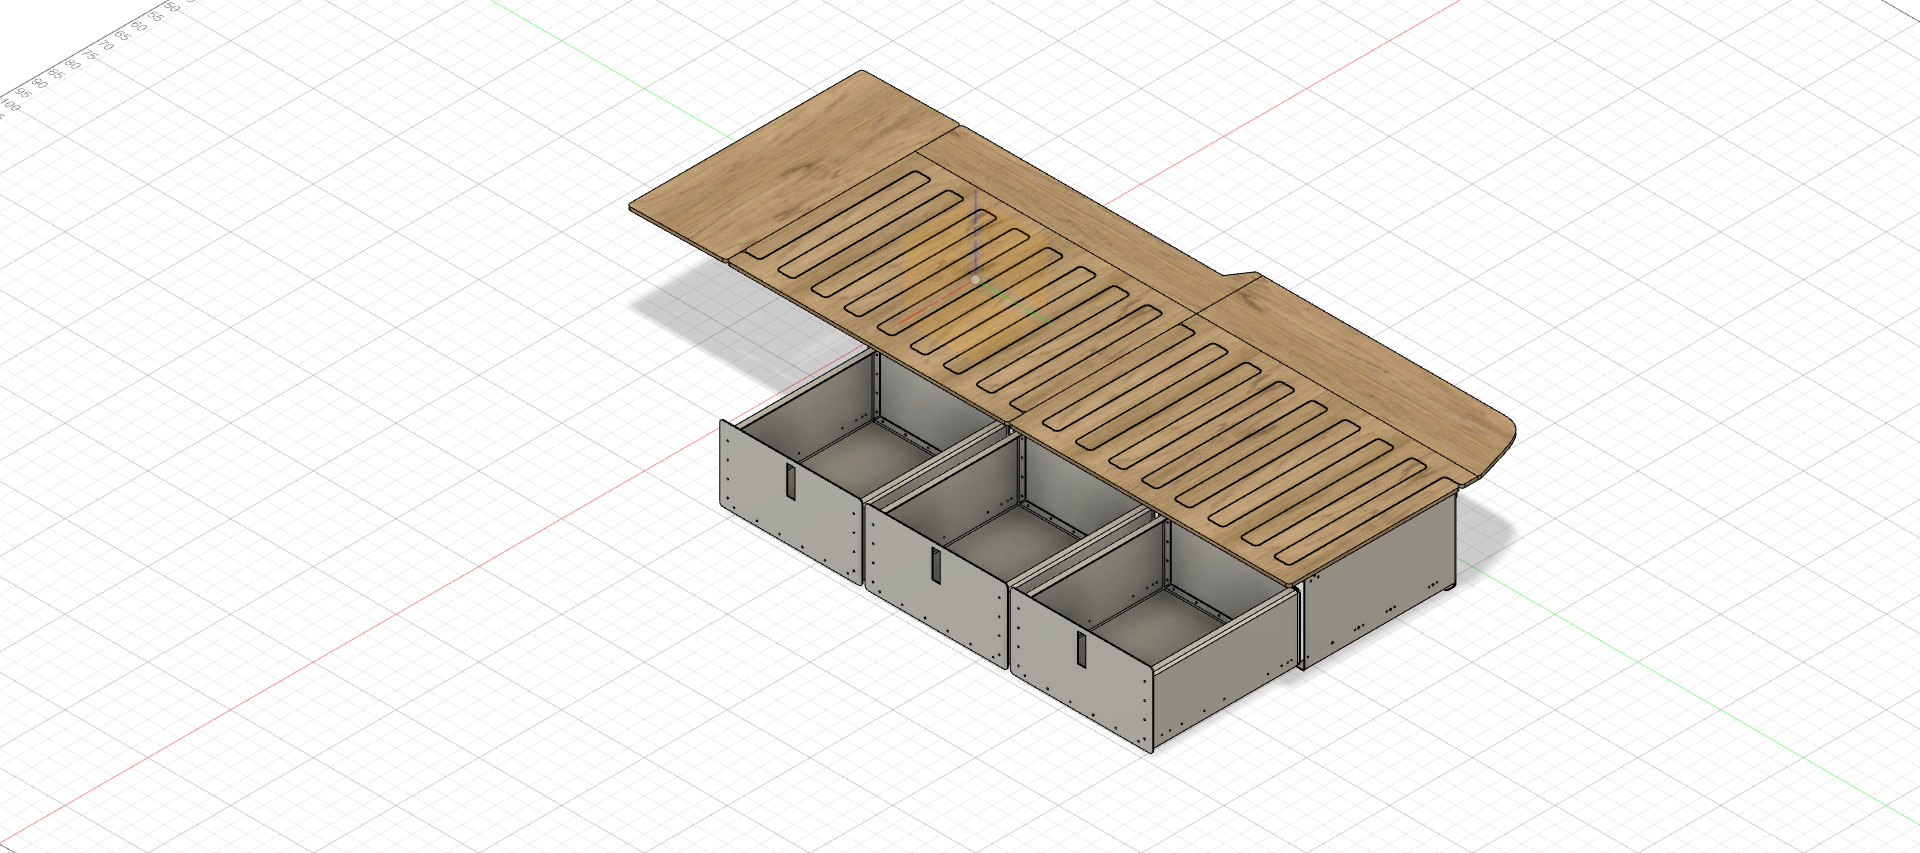Click the ruler label "70"
The height and width of the screenshot is (853, 1920).
106,45
